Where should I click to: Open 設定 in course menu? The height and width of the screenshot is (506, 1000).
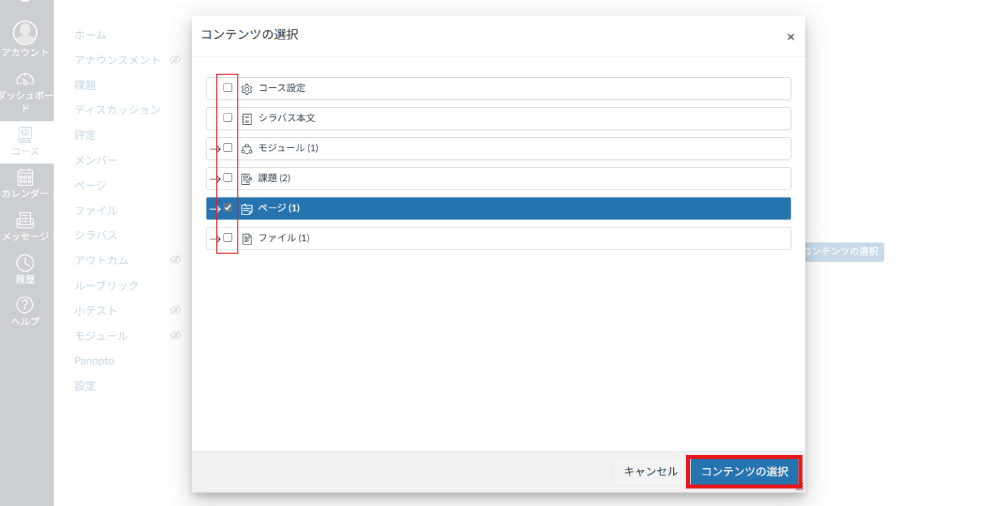click(x=85, y=385)
